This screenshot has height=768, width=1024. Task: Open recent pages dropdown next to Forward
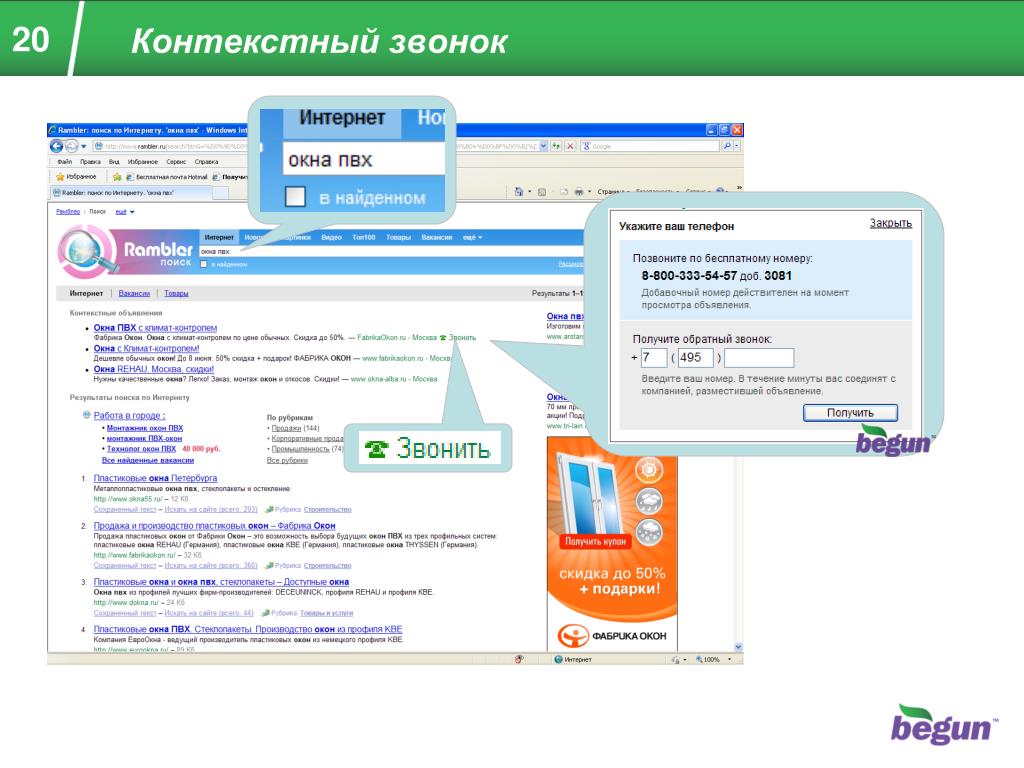coord(84,146)
